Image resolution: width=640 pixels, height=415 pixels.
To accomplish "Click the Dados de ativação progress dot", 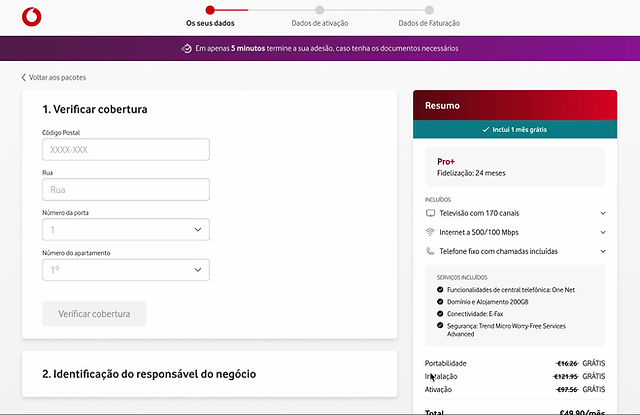I will [x=320, y=10].
